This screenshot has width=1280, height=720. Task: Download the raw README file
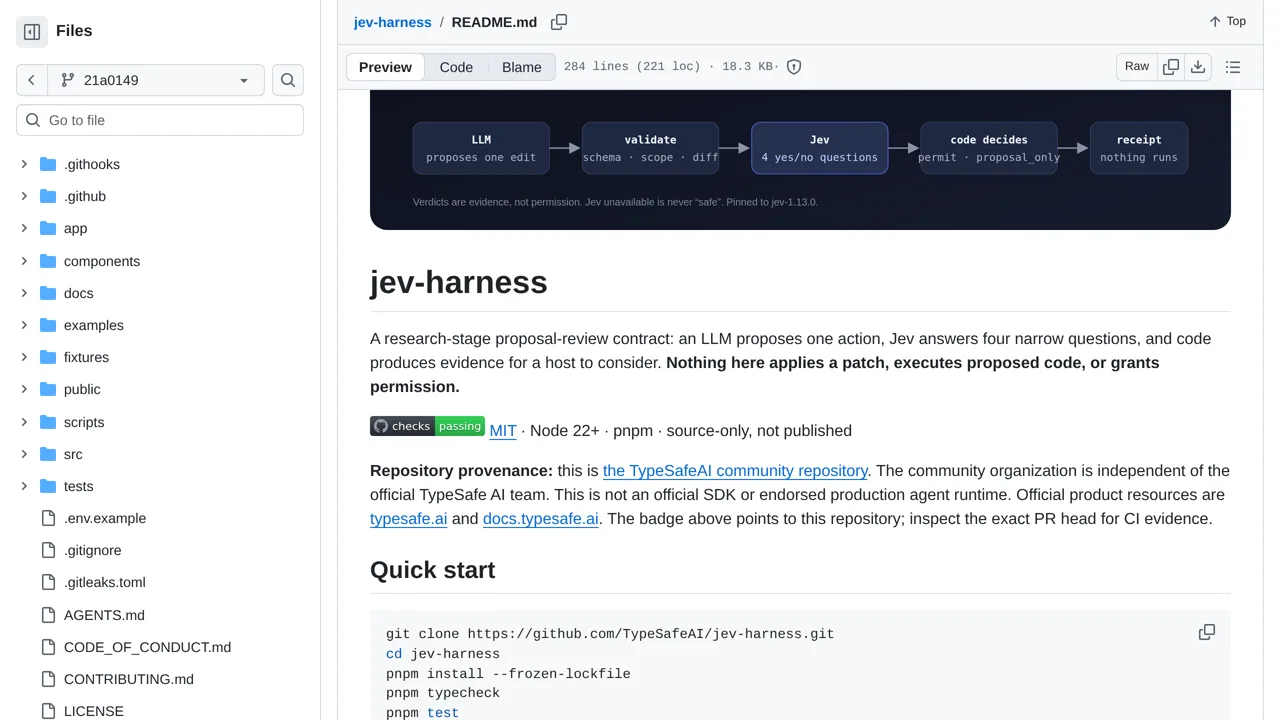(x=1198, y=67)
